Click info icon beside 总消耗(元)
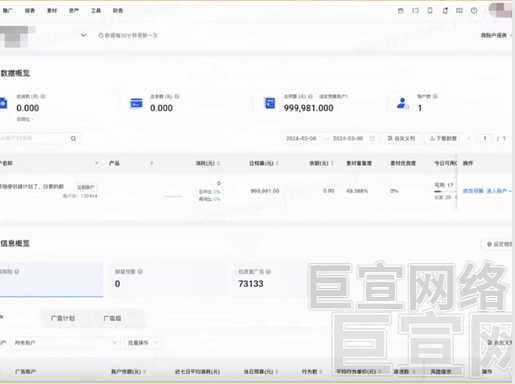515x384 pixels. pyautogui.click(x=43, y=96)
